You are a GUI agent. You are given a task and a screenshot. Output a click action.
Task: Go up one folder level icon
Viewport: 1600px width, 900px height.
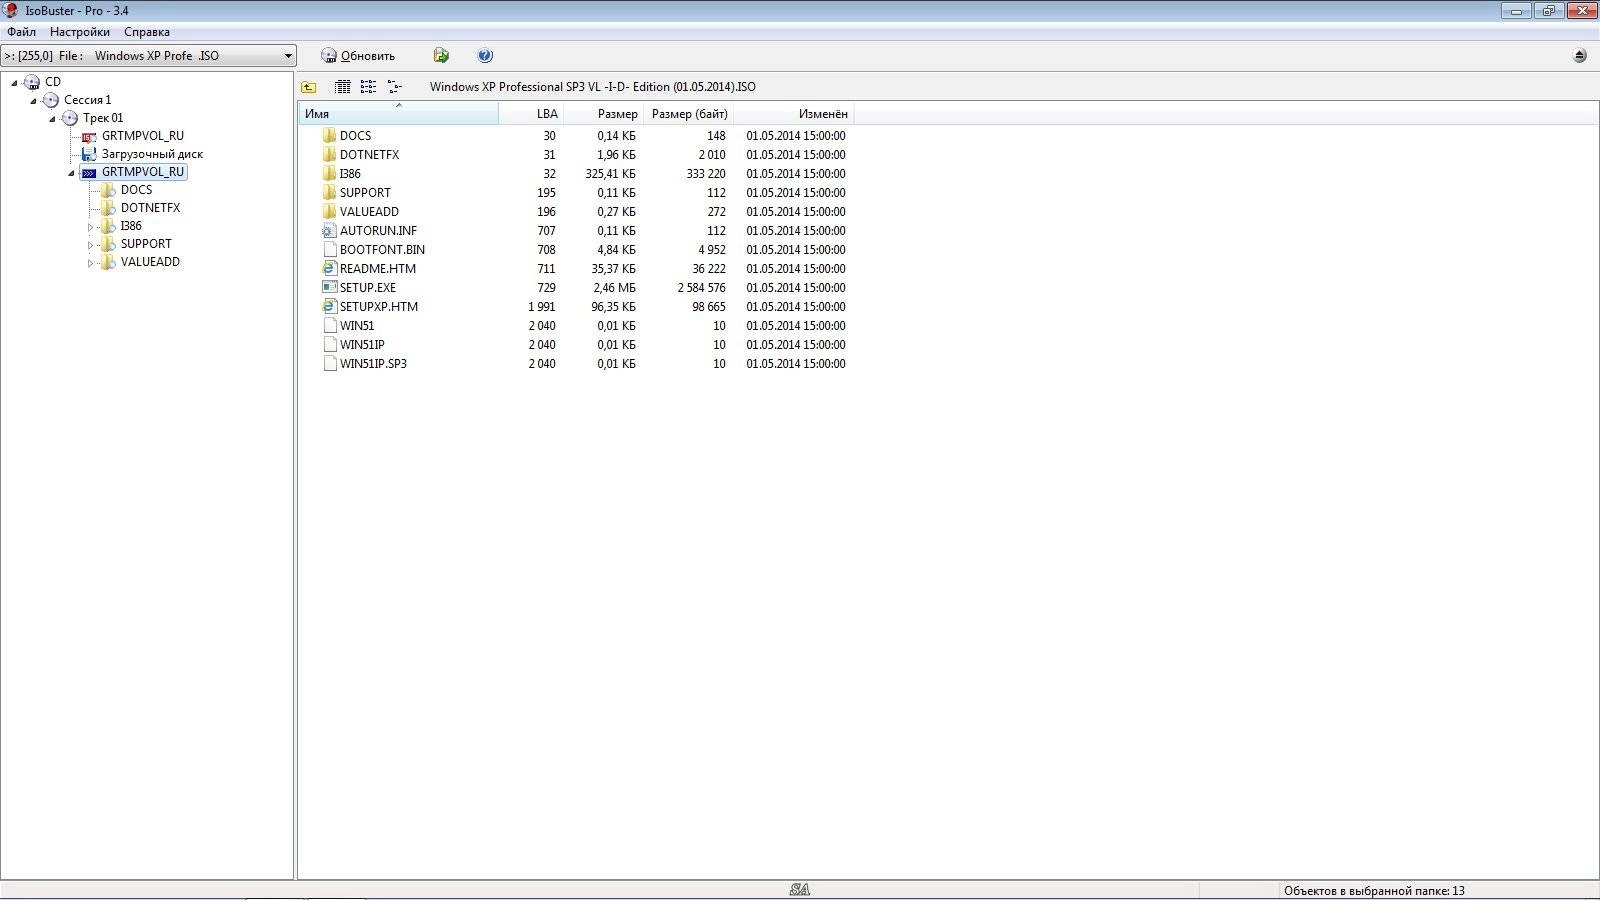coord(309,87)
